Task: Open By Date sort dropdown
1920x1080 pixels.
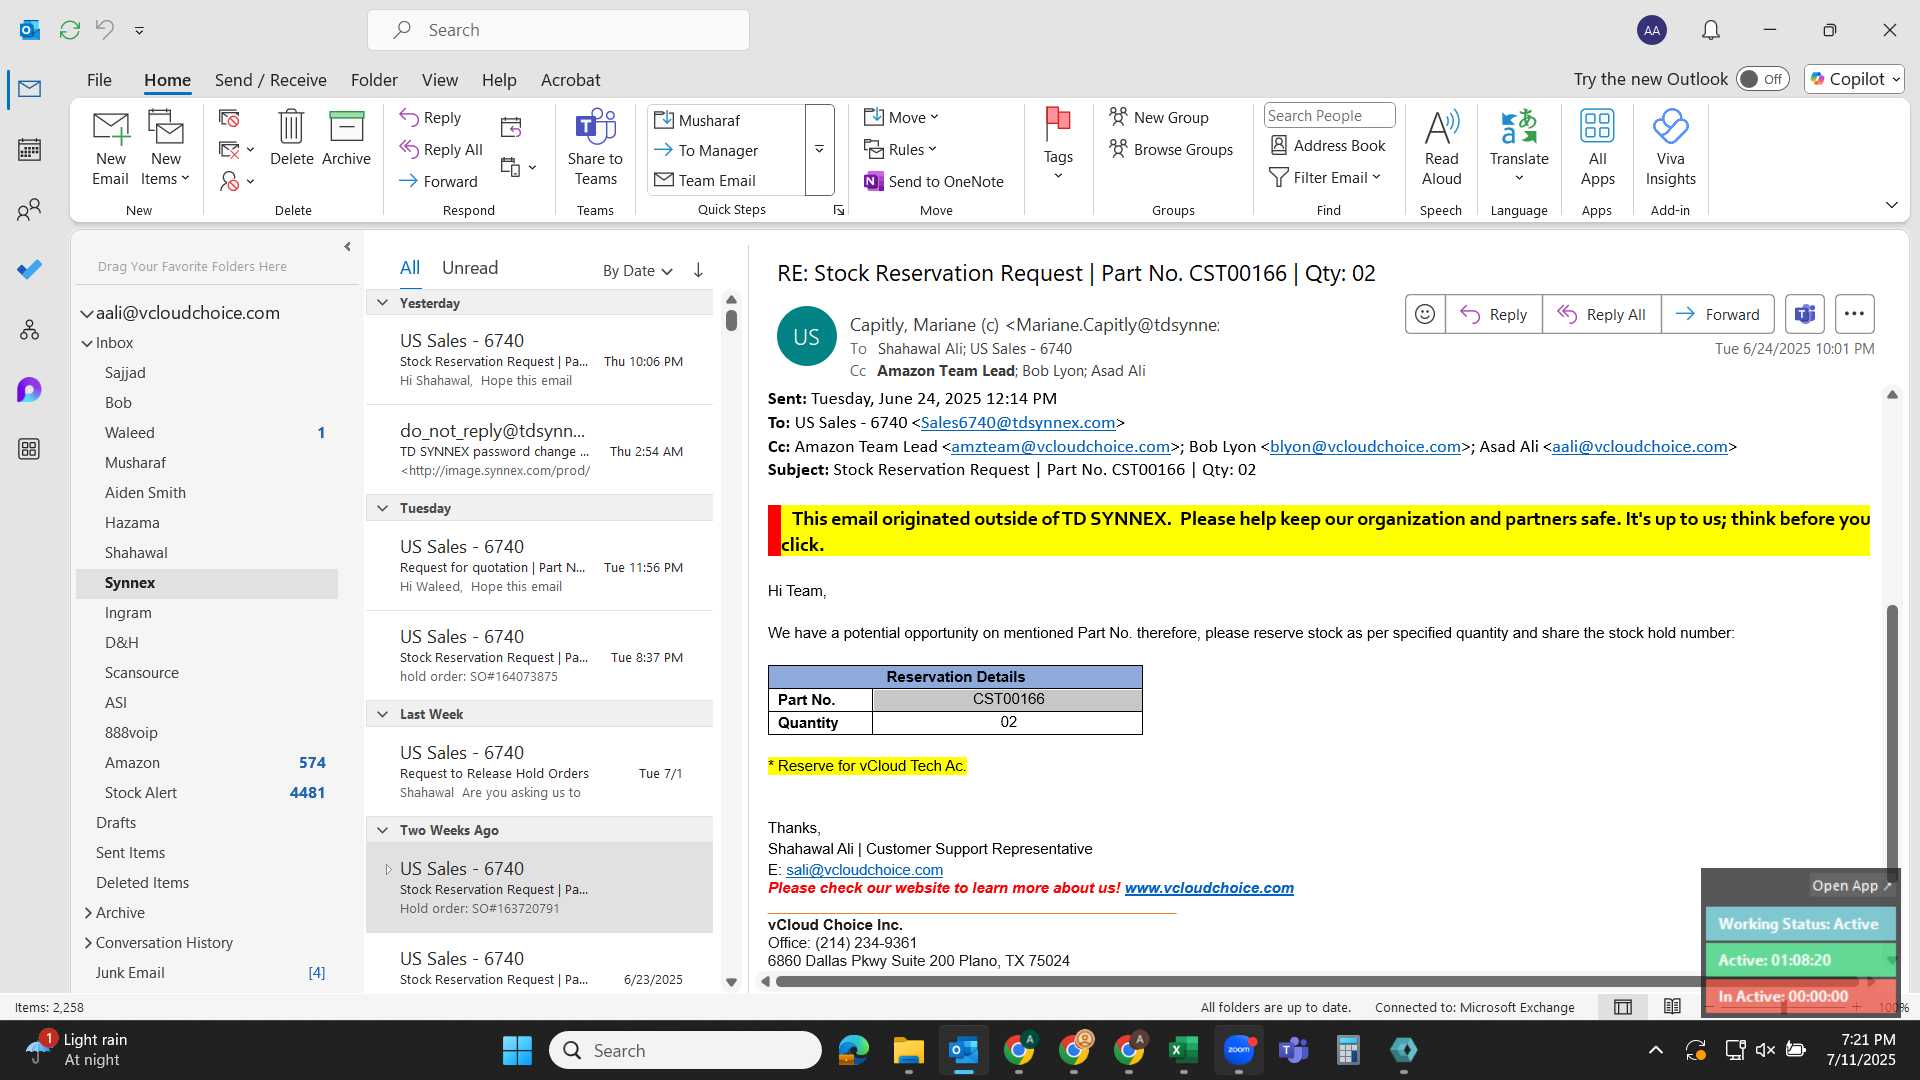Action: point(638,270)
